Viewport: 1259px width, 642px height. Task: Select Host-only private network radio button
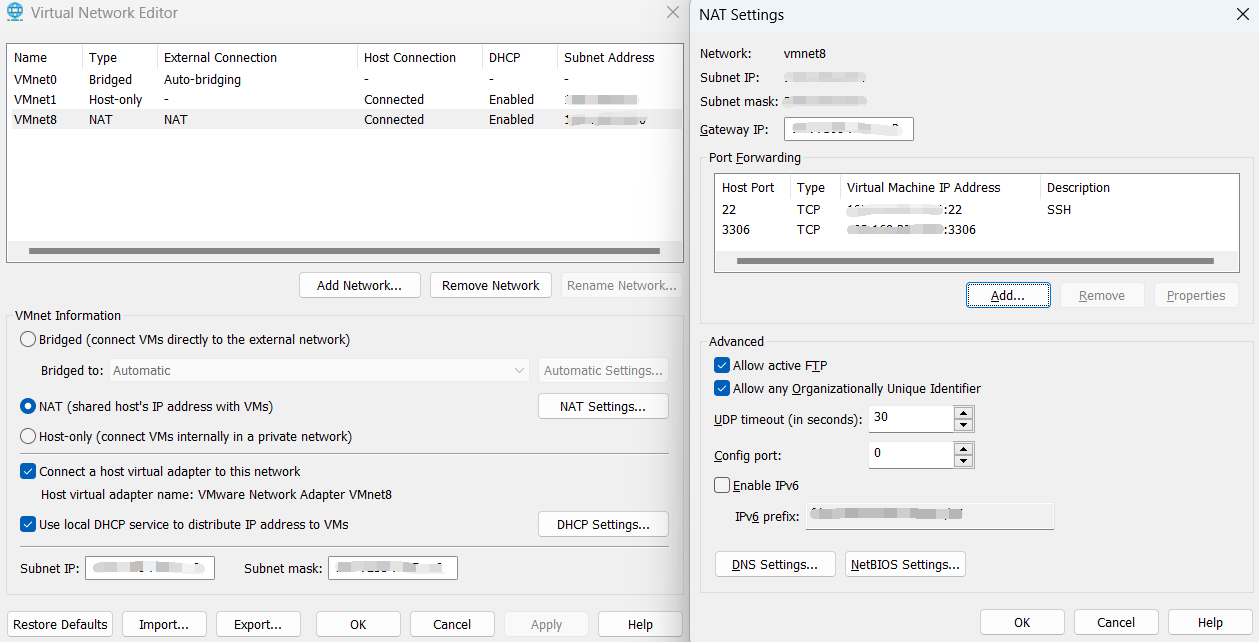[x=28, y=437]
